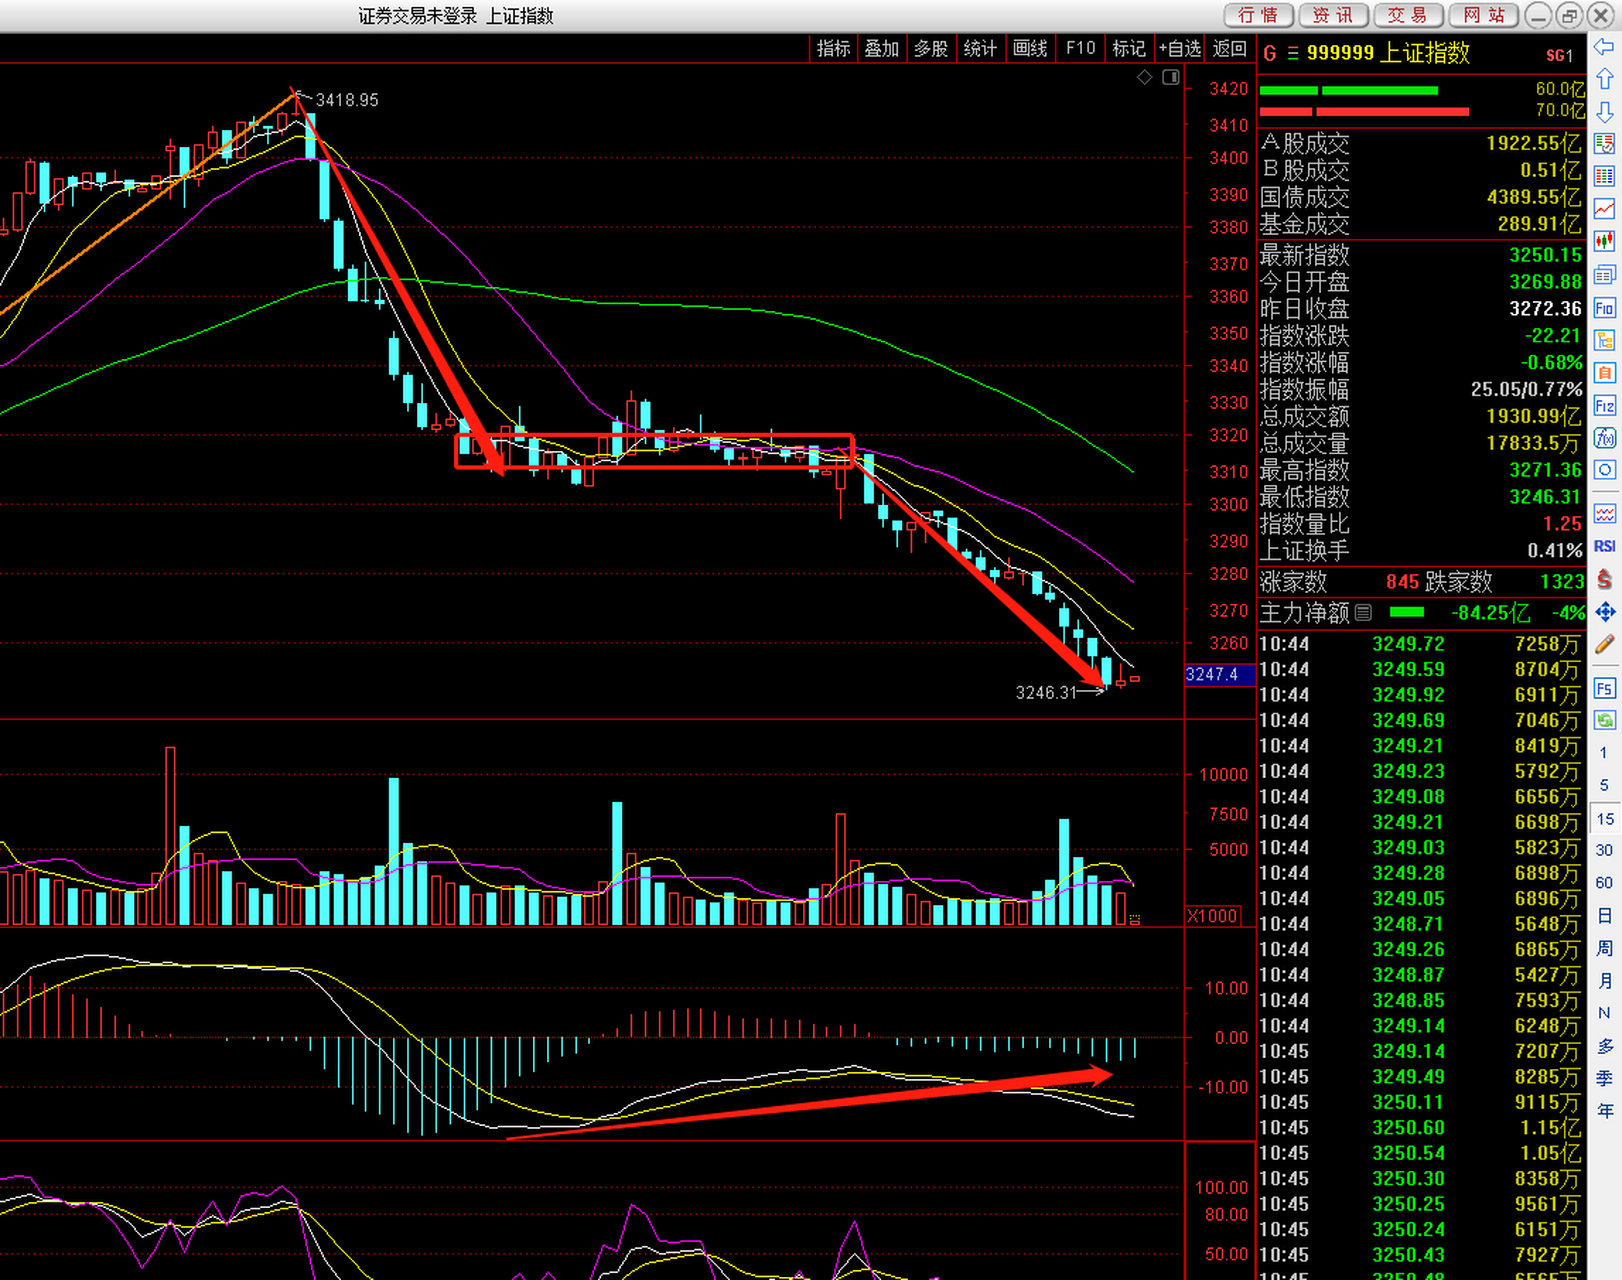Click the green refresh icon
Viewport: 1622px width, 1280px height.
(1604, 720)
